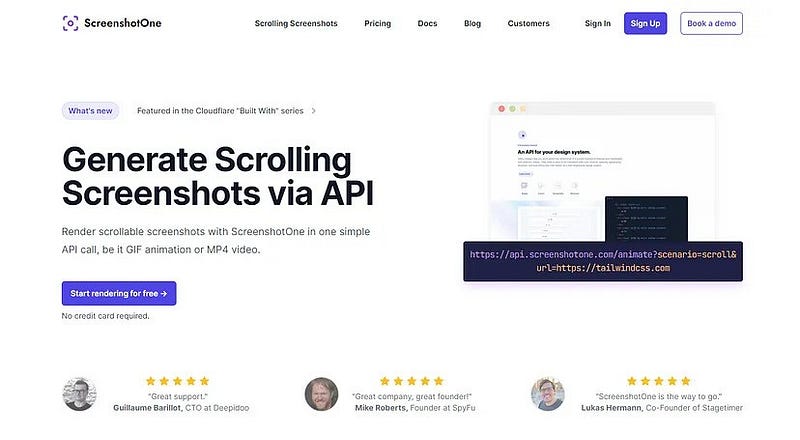This screenshot has height=440, width=800.
Task: Click Mike Roberts, Founder at SpyFu text
Action: click(415, 408)
